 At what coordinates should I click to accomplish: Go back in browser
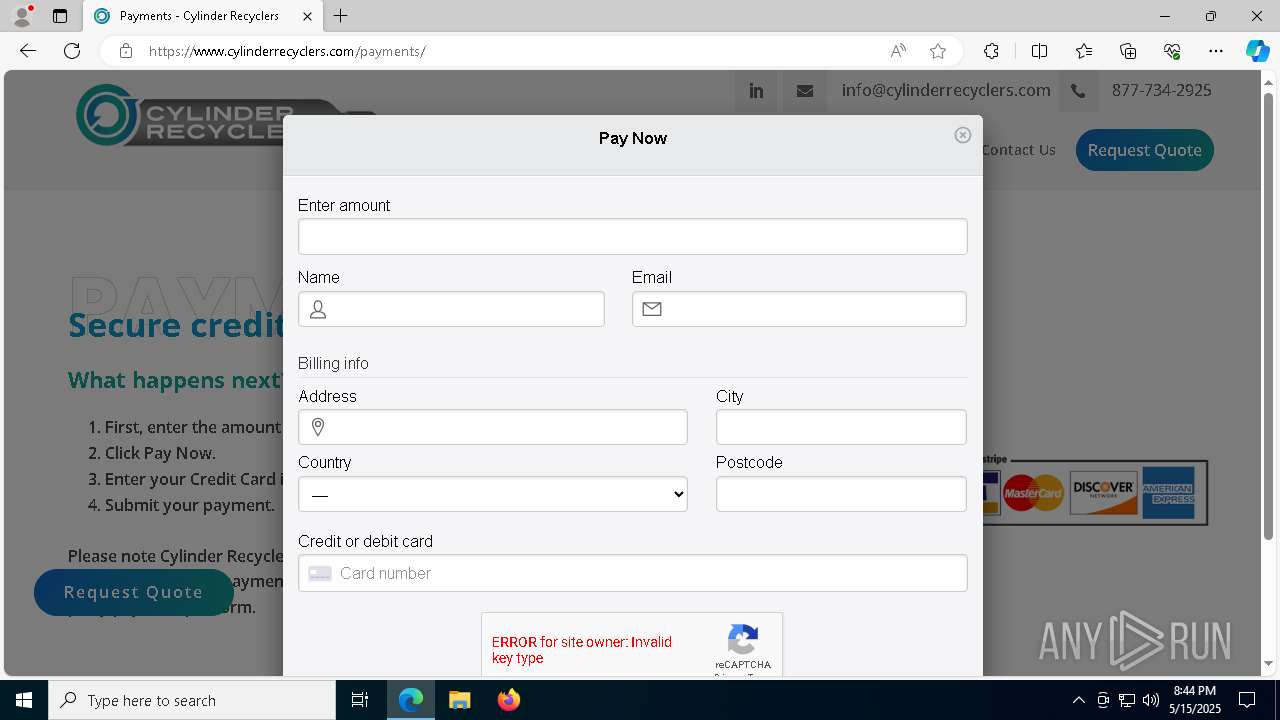[x=28, y=51]
